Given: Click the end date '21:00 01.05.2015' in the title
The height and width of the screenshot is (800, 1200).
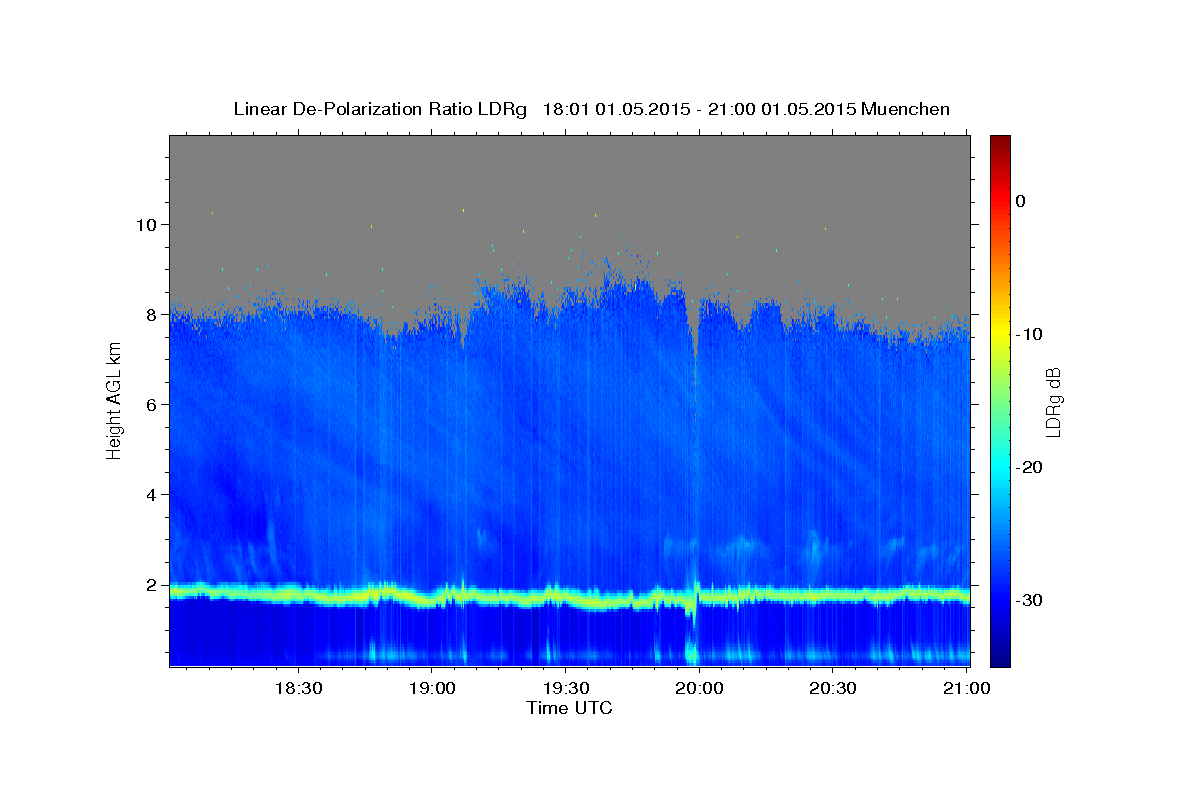Looking at the screenshot, I should (781, 109).
